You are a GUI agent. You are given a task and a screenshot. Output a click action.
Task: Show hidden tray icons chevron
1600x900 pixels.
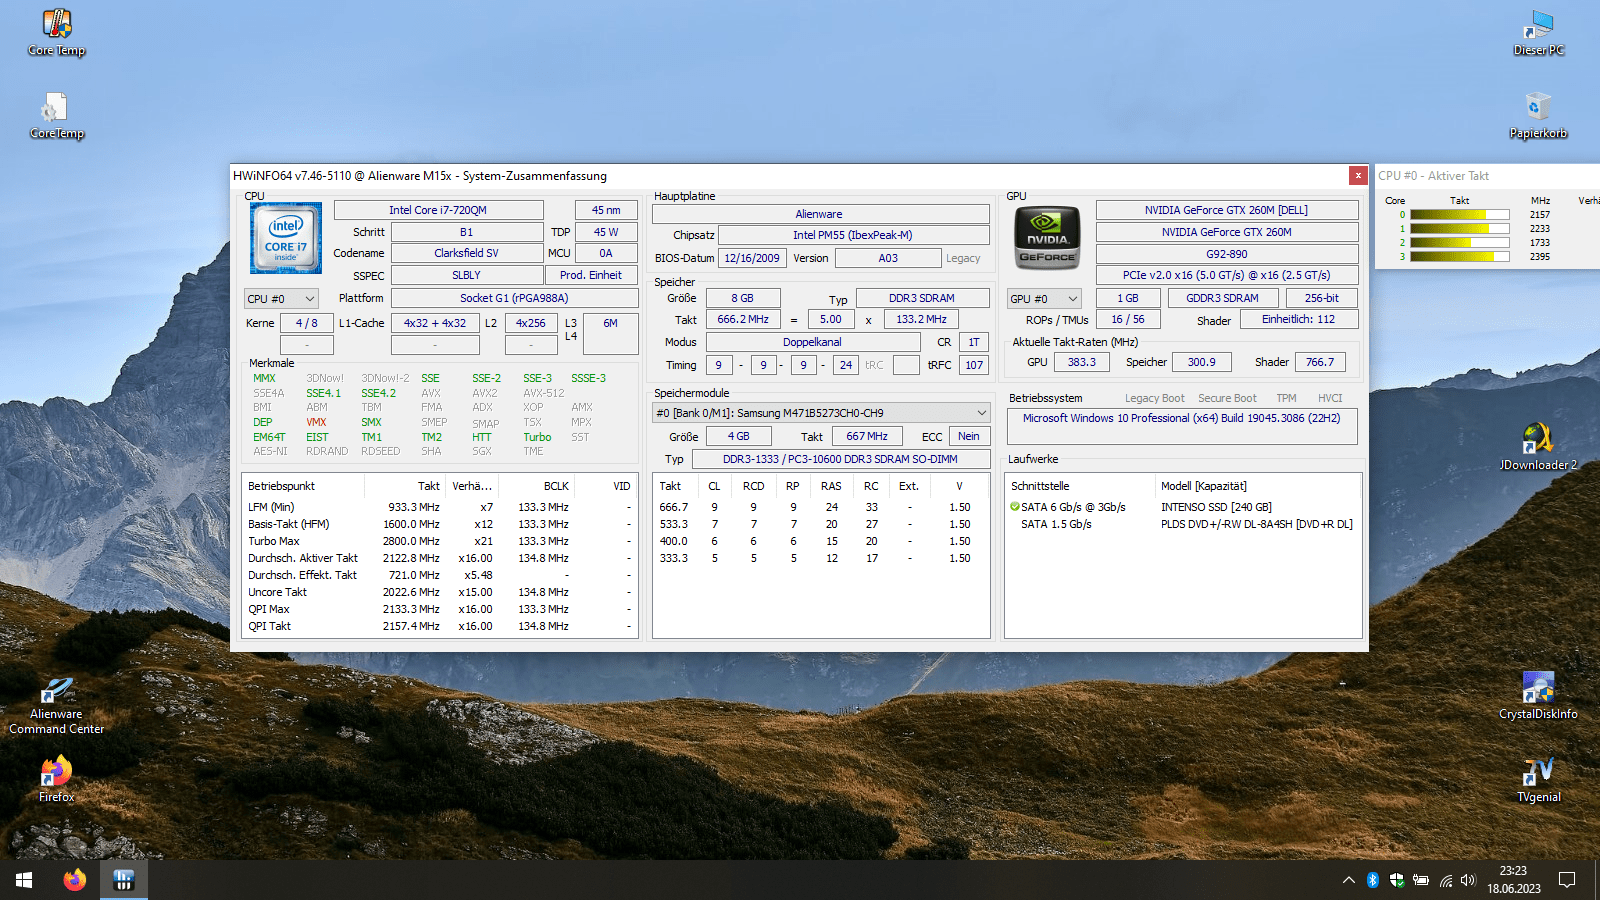pos(1348,880)
